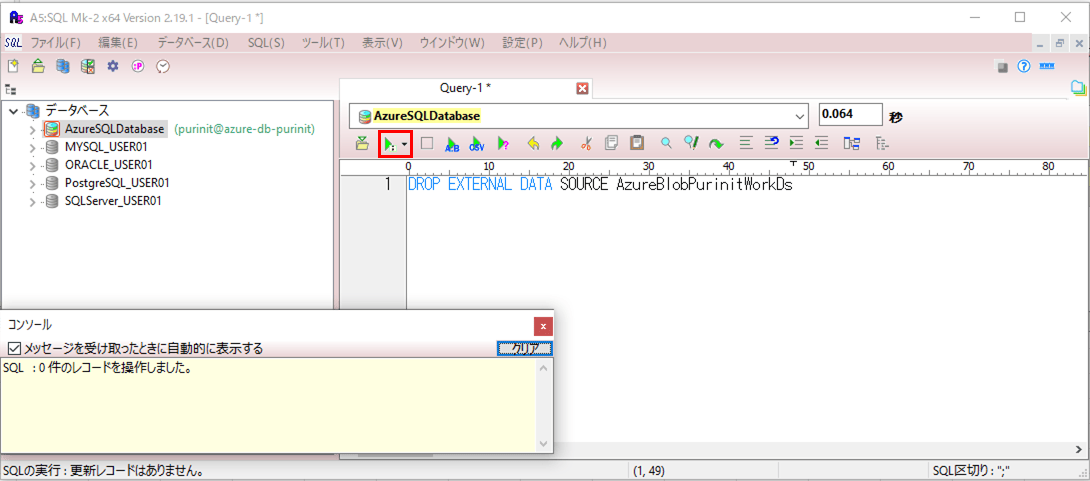Screen dimensions: 1090x481
Task: Open SQL history clock icon
Action: pos(163,67)
